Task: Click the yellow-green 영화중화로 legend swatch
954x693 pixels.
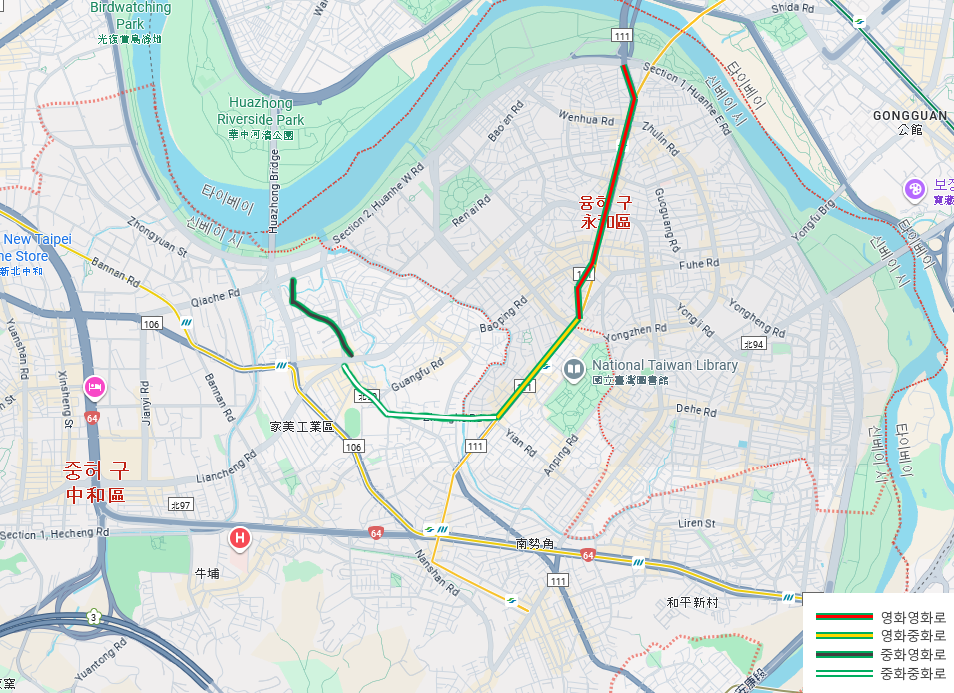Action: [x=844, y=636]
